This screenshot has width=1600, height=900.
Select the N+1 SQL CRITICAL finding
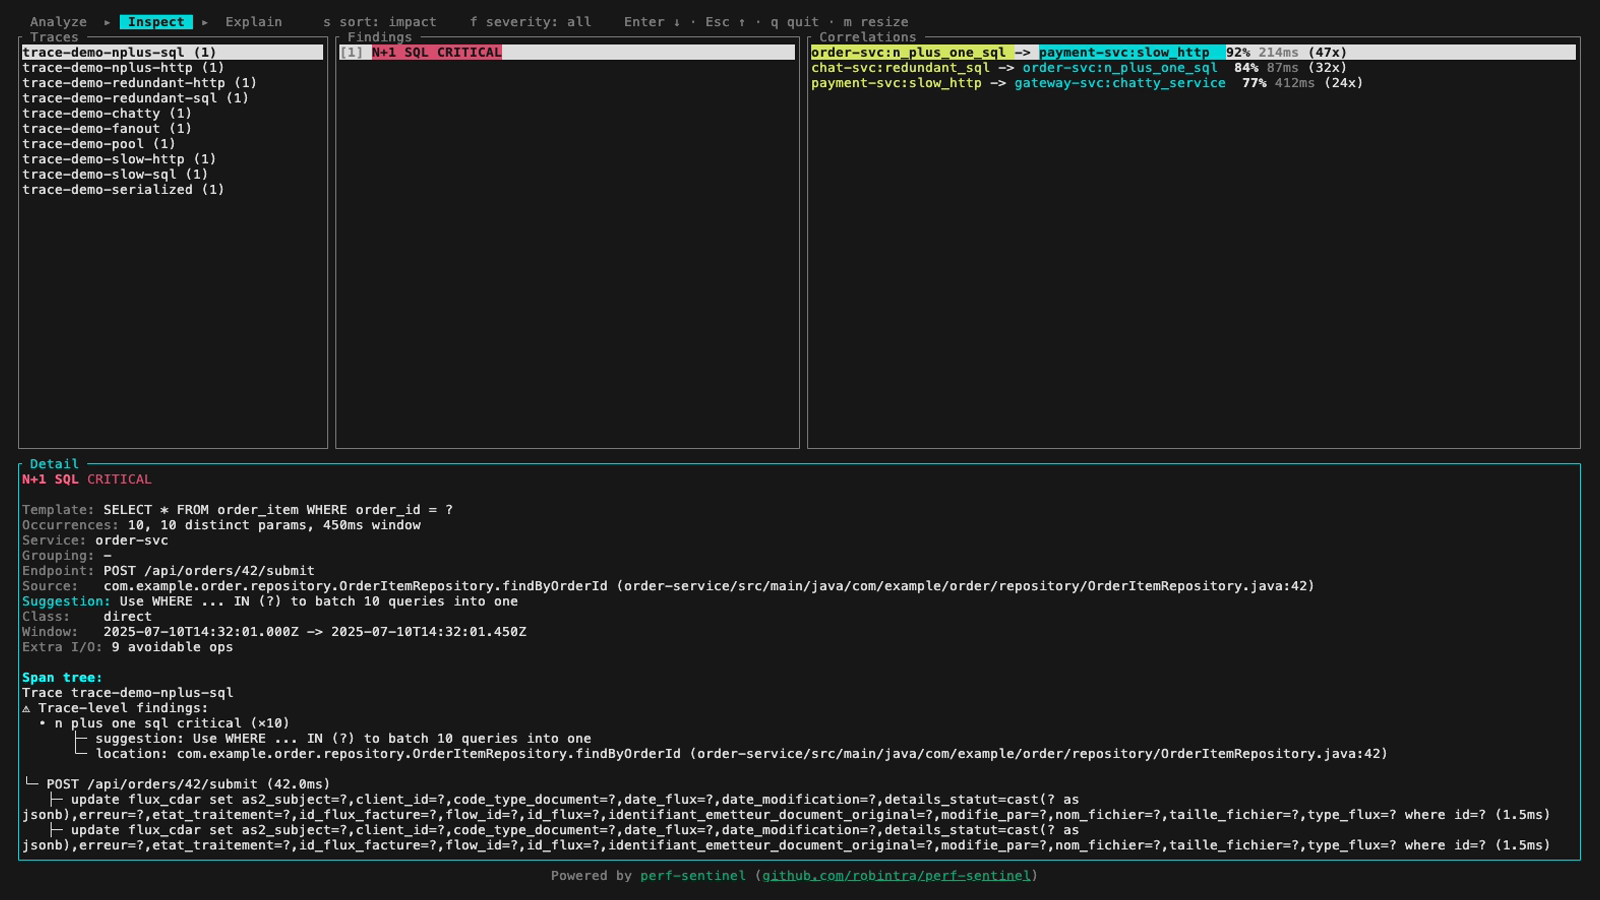pyautogui.click(x=567, y=52)
